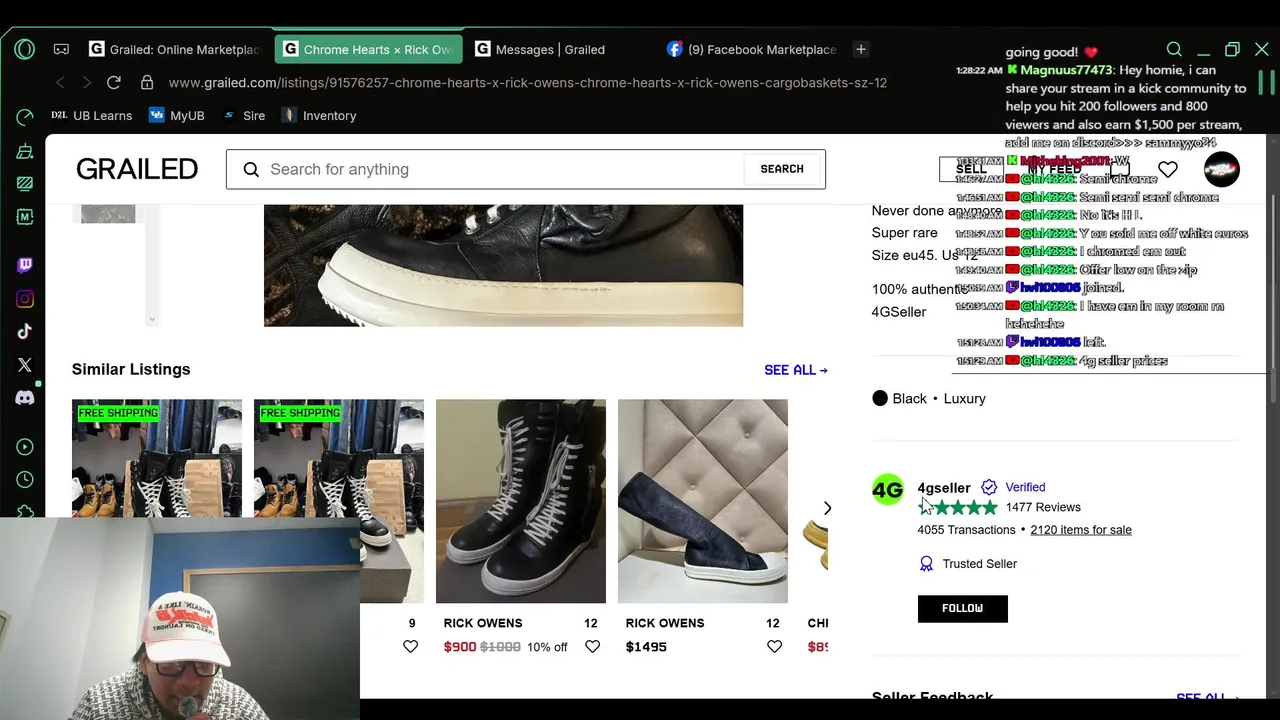
Task: Open GX Control speedometer icon in sidebar
Action: tap(25, 117)
